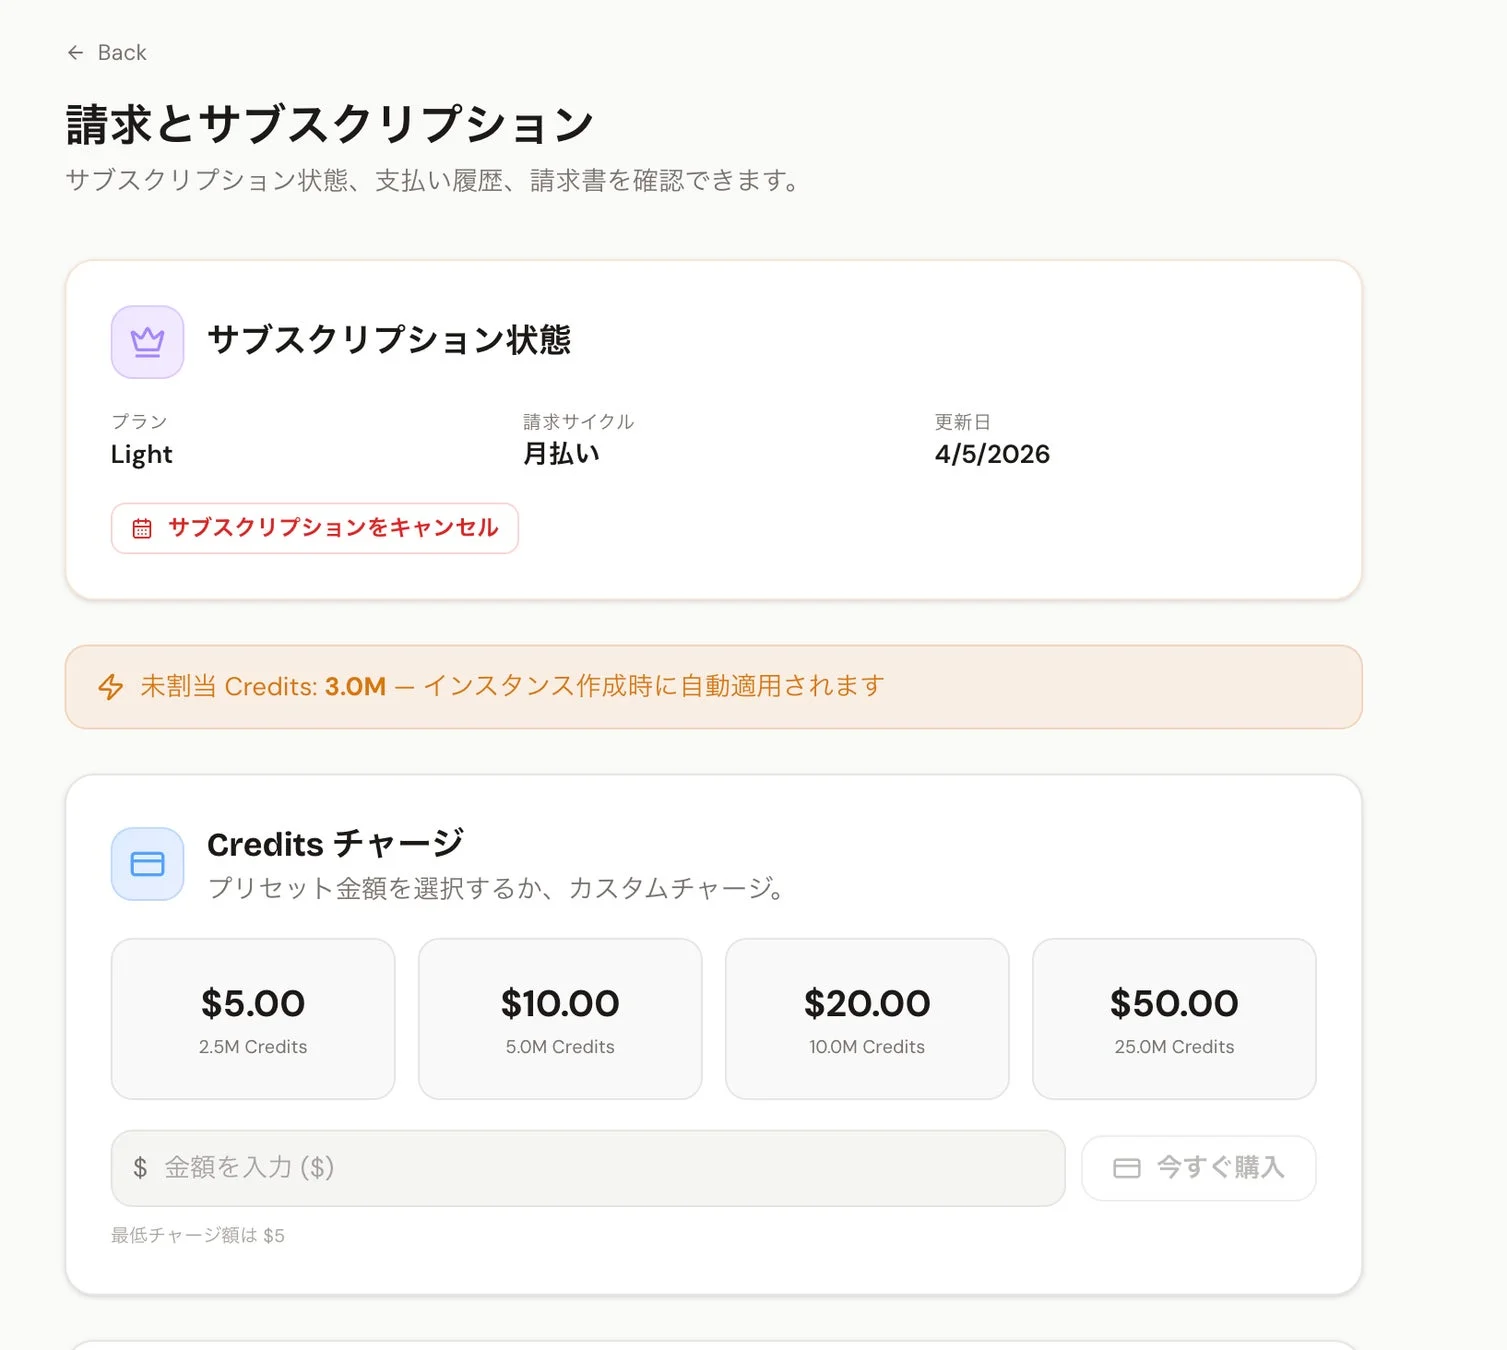Screen dimensions: 1507x1350
Task: Select the $5.00 credits preset
Action: click(x=253, y=1018)
